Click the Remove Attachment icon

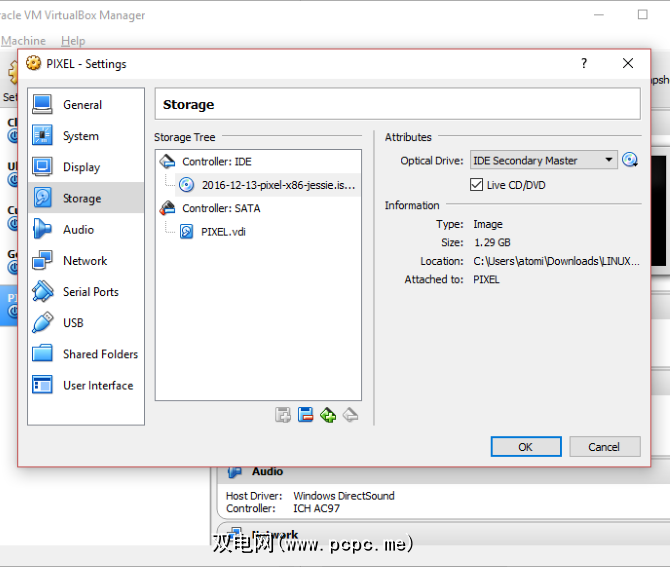pyautogui.click(x=350, y=415)
